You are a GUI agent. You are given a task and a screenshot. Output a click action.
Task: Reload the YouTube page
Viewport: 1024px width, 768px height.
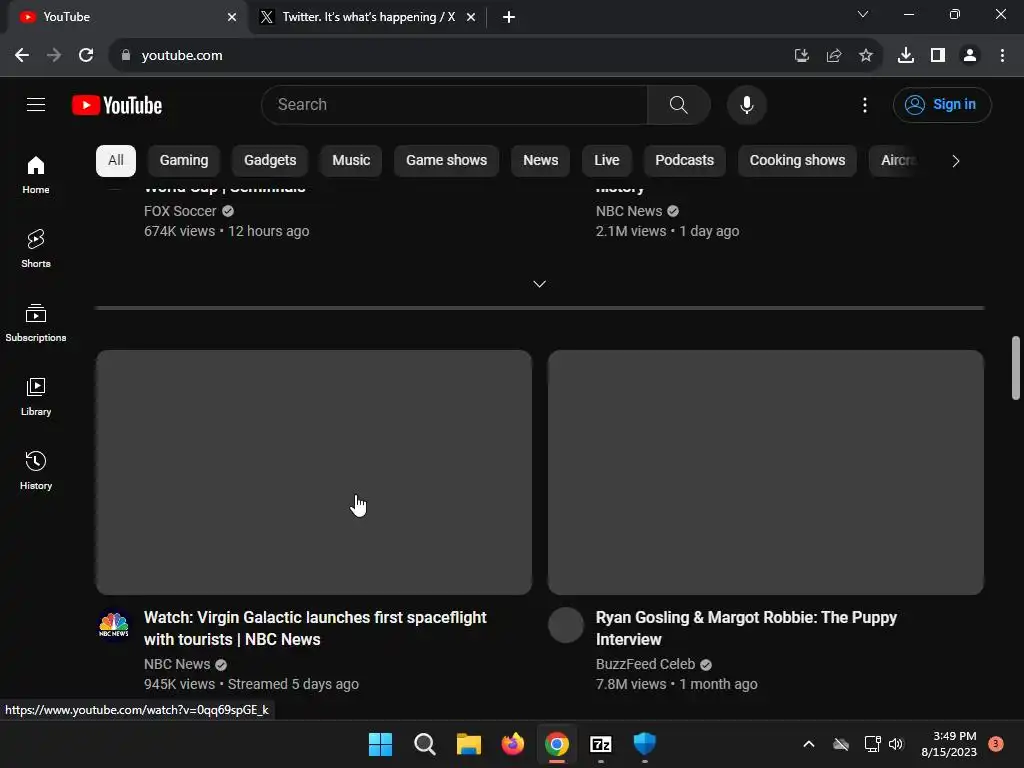(x=86, y=56)
